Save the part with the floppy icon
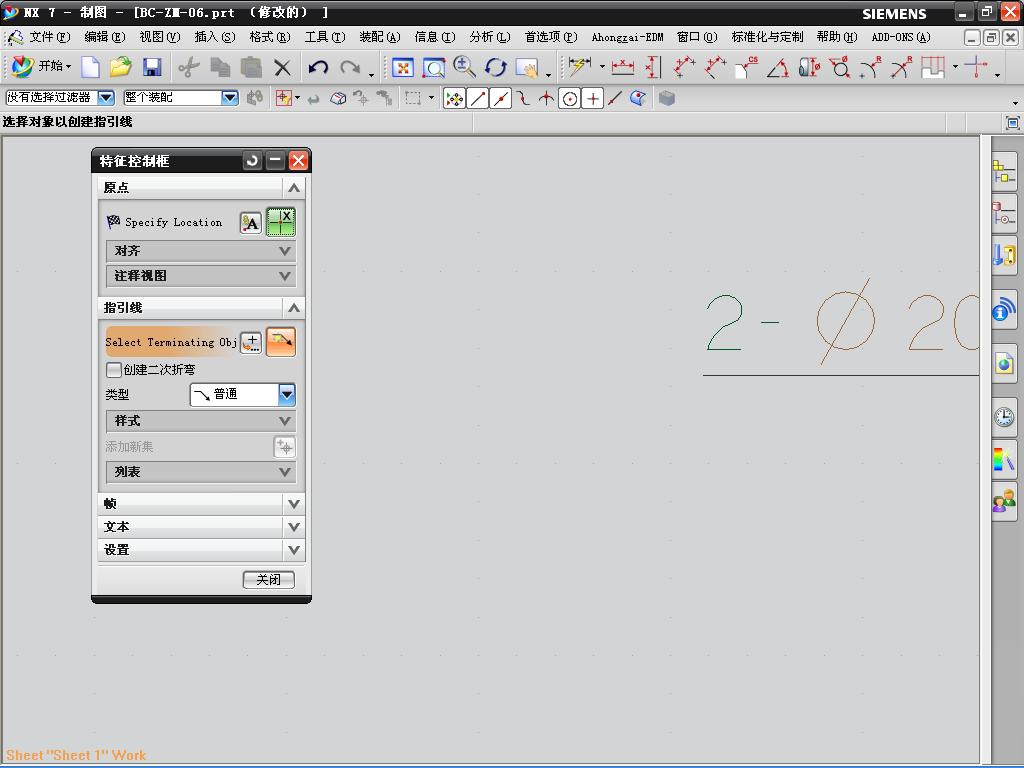1024x768 pixels. 152,67
